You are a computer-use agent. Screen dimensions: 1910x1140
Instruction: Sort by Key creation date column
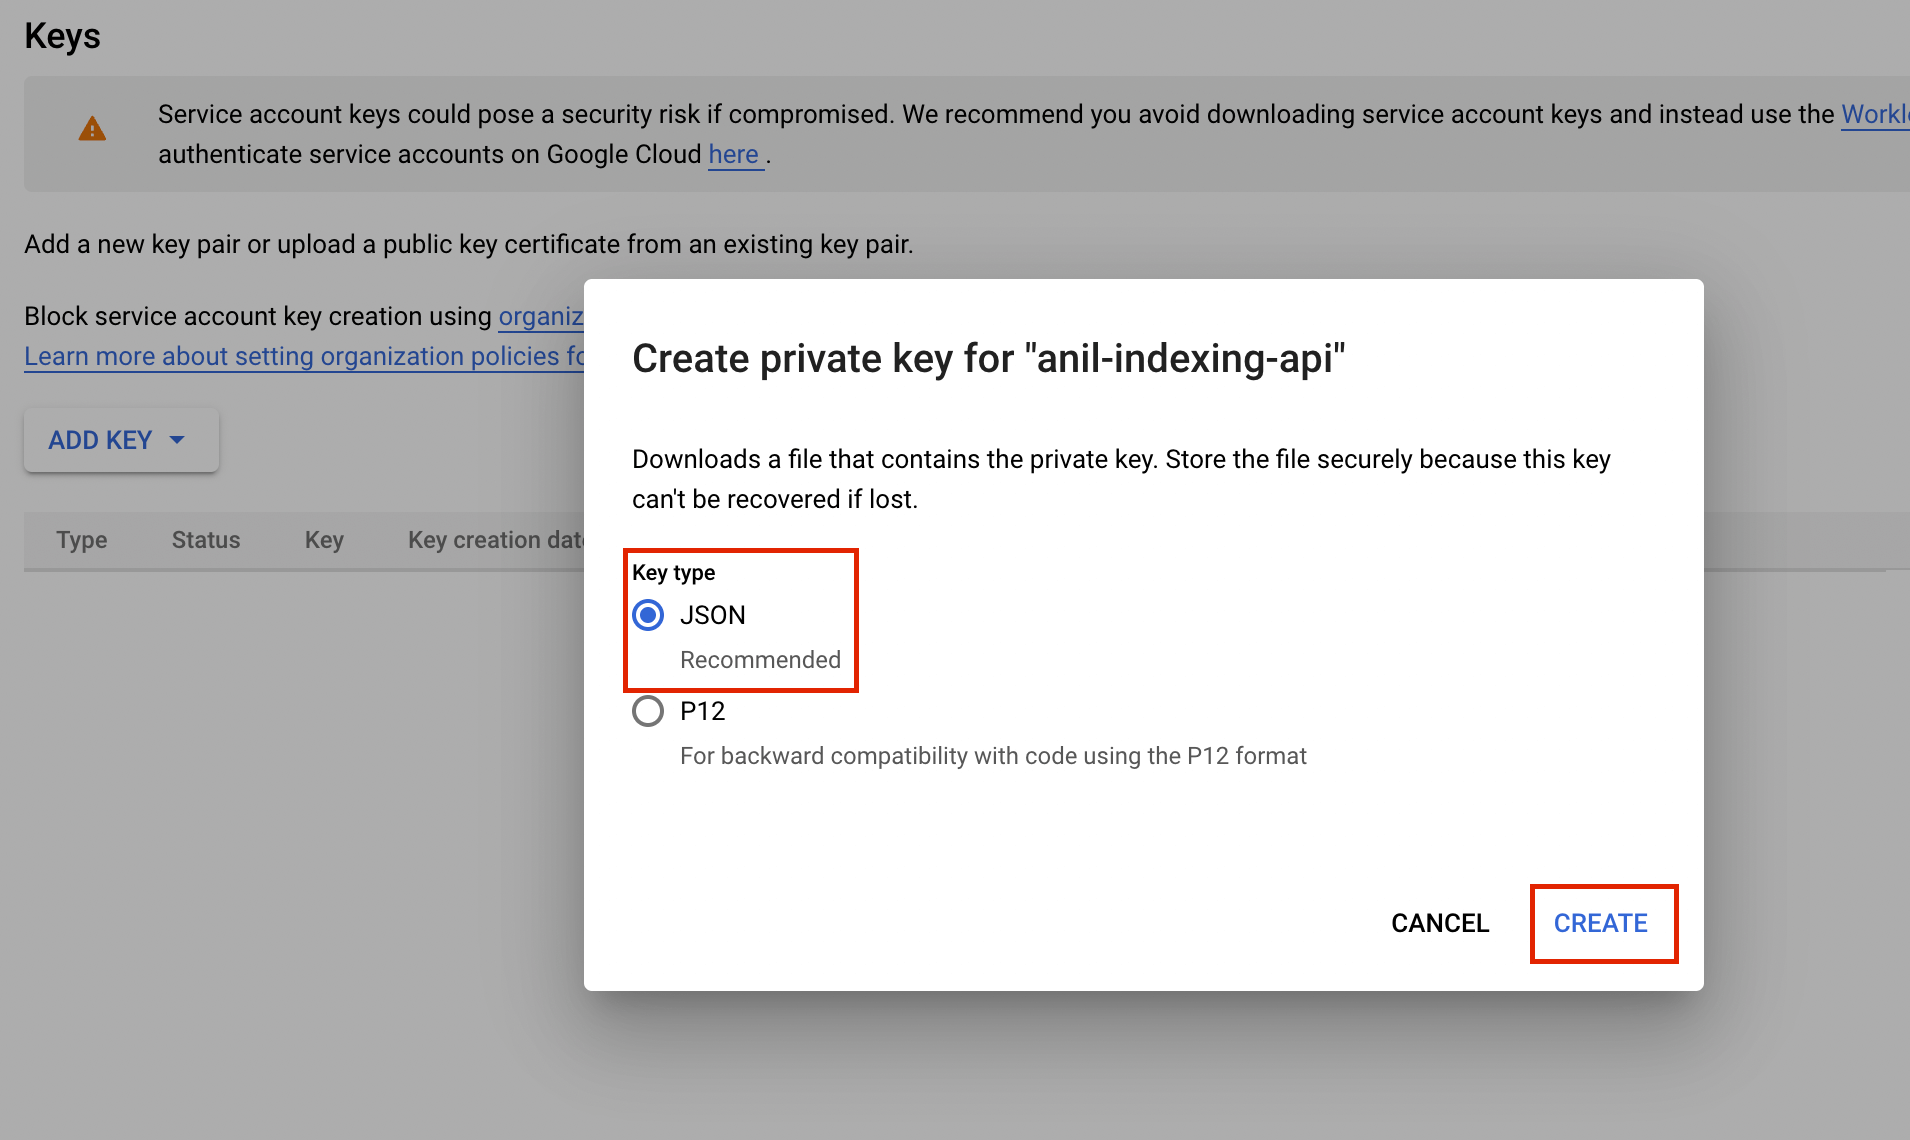[x=496, y=540]
